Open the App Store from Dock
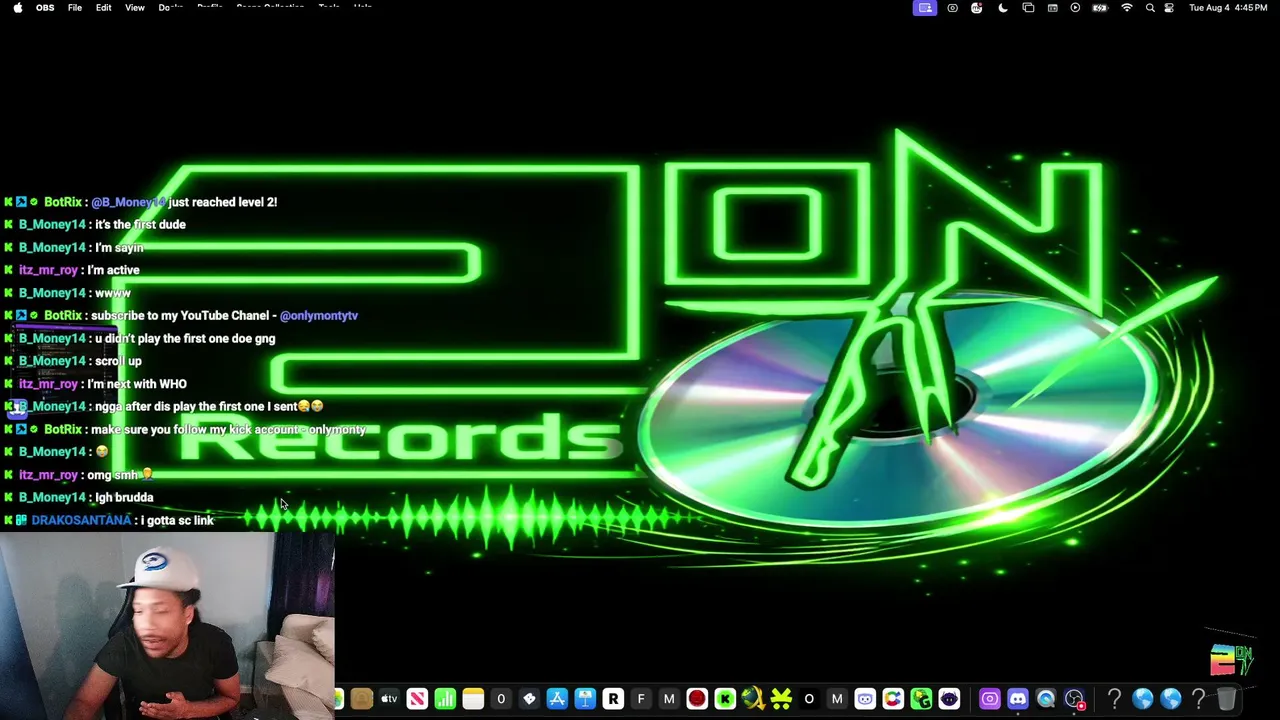This screenshot has width=1280, height=720. [x=557, y=698]
